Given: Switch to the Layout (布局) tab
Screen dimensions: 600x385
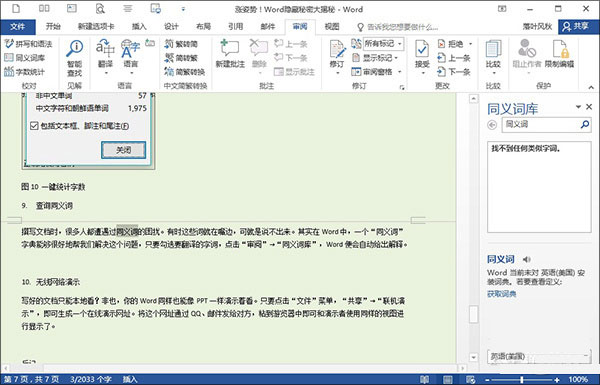Looking at the screenshot, I should coord(203,26).
